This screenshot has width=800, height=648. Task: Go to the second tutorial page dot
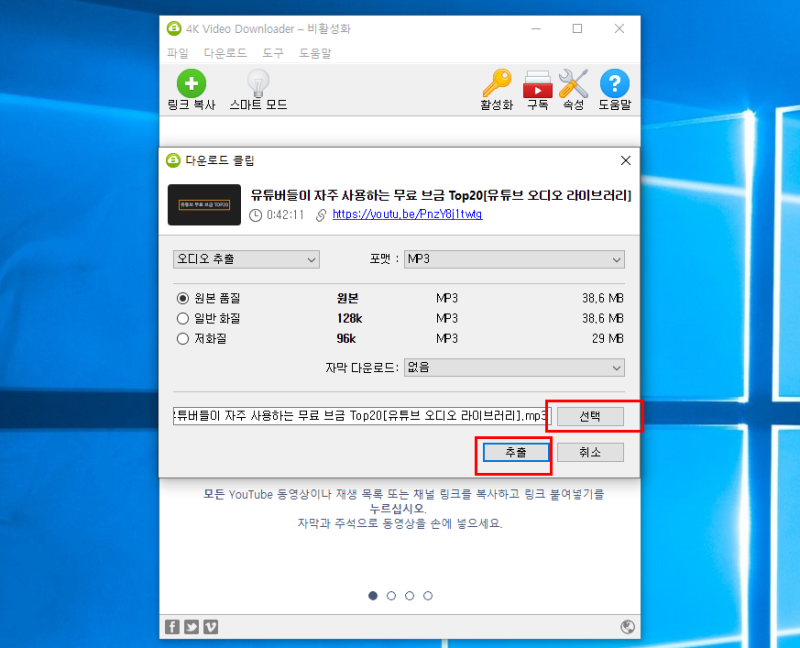[391, 595]
